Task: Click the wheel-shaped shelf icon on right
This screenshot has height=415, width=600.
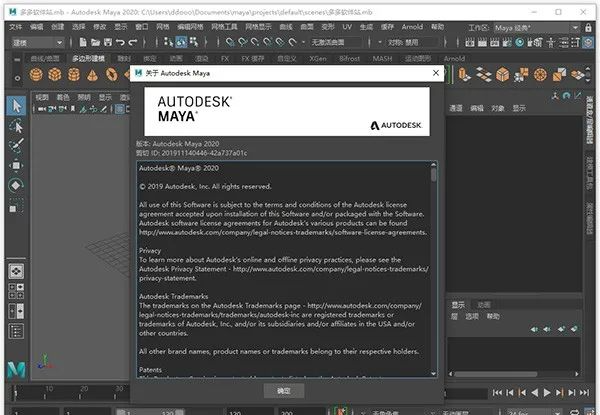Action: click(540, 75)
